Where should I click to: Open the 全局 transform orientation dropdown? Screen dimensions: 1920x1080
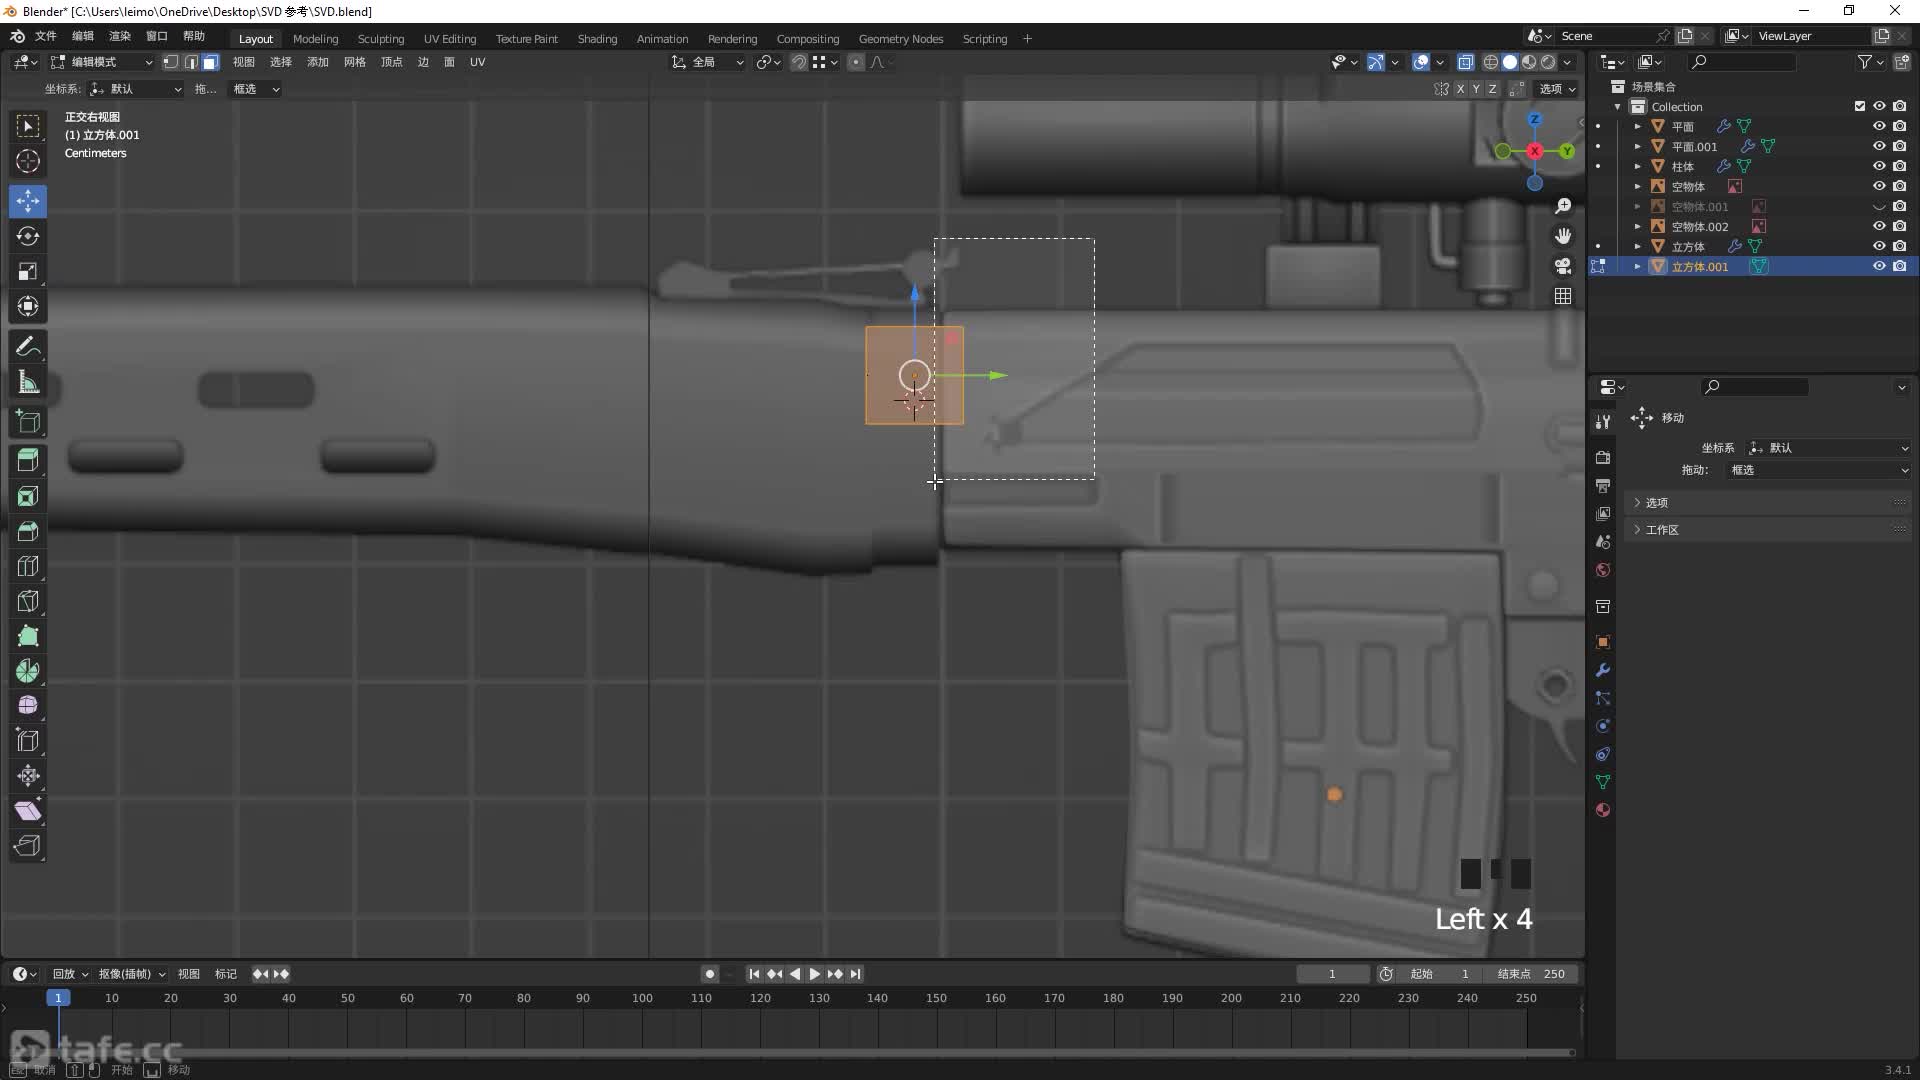[x=707, y=62]
